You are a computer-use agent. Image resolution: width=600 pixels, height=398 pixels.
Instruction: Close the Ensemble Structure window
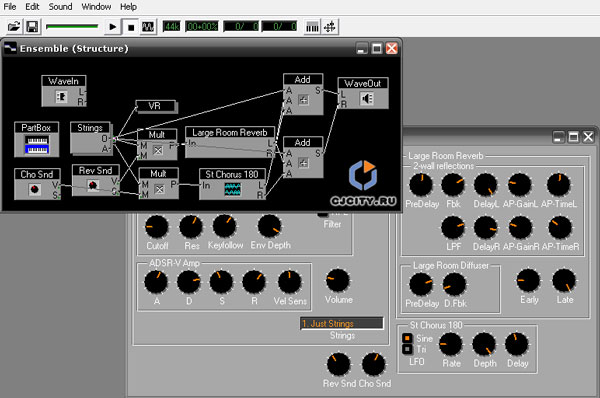pyautogui.click(x=392, y=48)
